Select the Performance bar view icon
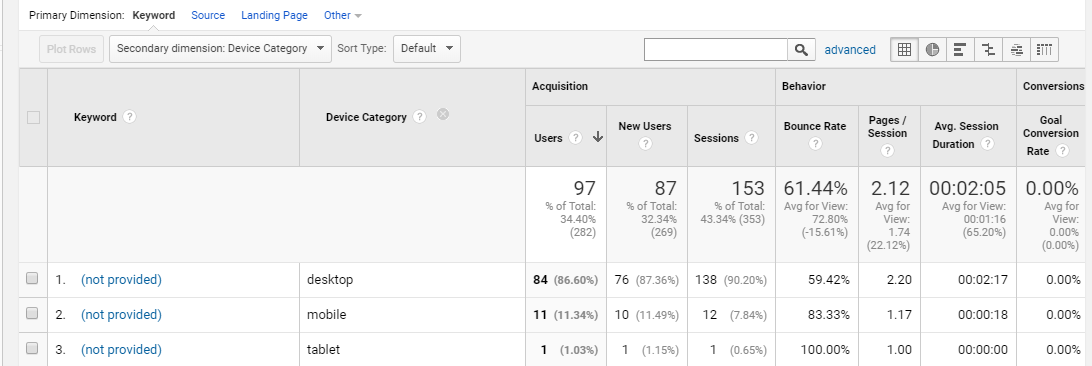This screenshot has height=366, width=1092. coord(960,49)
